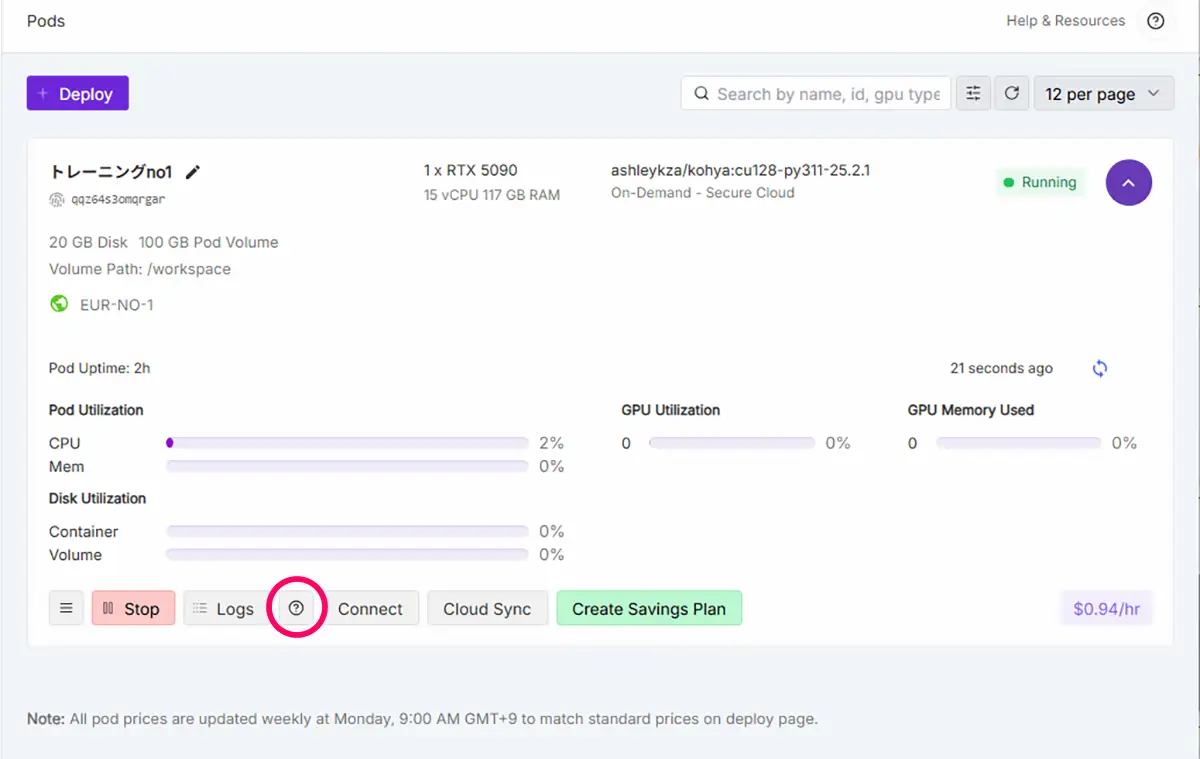Click the 20 GB Disk 100 GB Pod Volume text
Image resolution: width=1200 pixels, height=759 pixels.
tap(163, 242)
